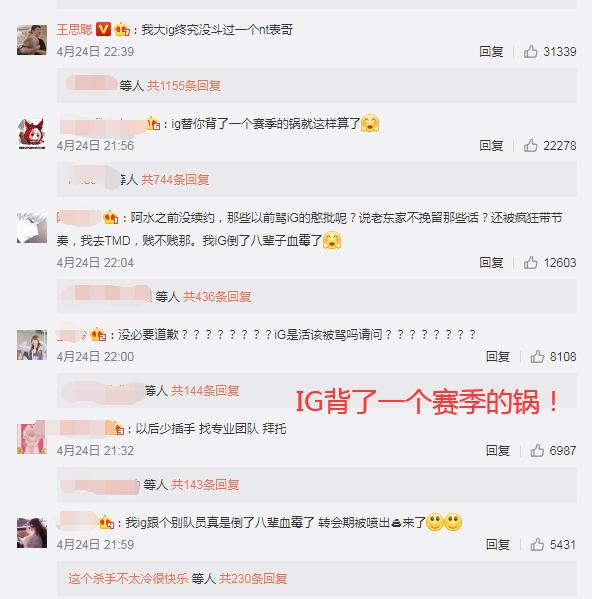Expand the 共744条回复 reply thread
Screen dimensions: 592x599
175,180
